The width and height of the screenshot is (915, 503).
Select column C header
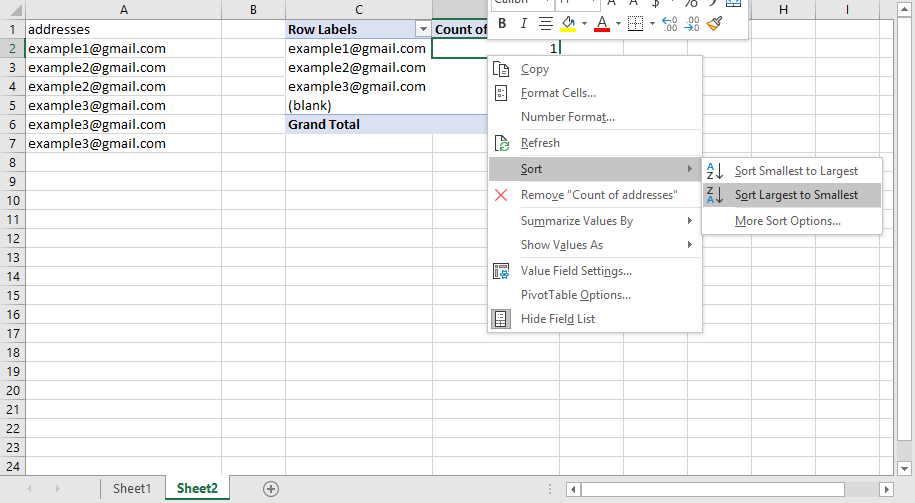[359, 9]
